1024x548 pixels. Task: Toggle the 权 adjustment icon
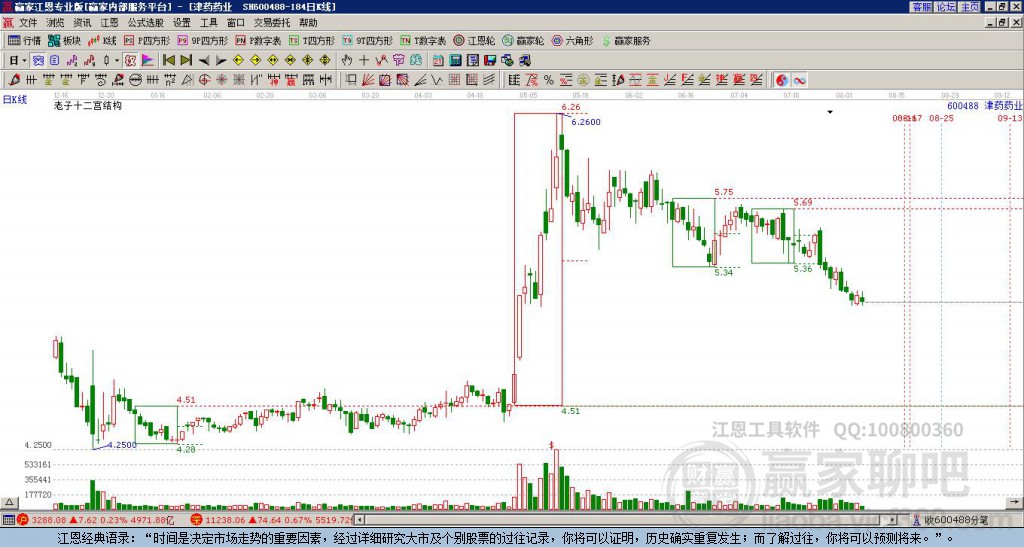click(130, 61)
